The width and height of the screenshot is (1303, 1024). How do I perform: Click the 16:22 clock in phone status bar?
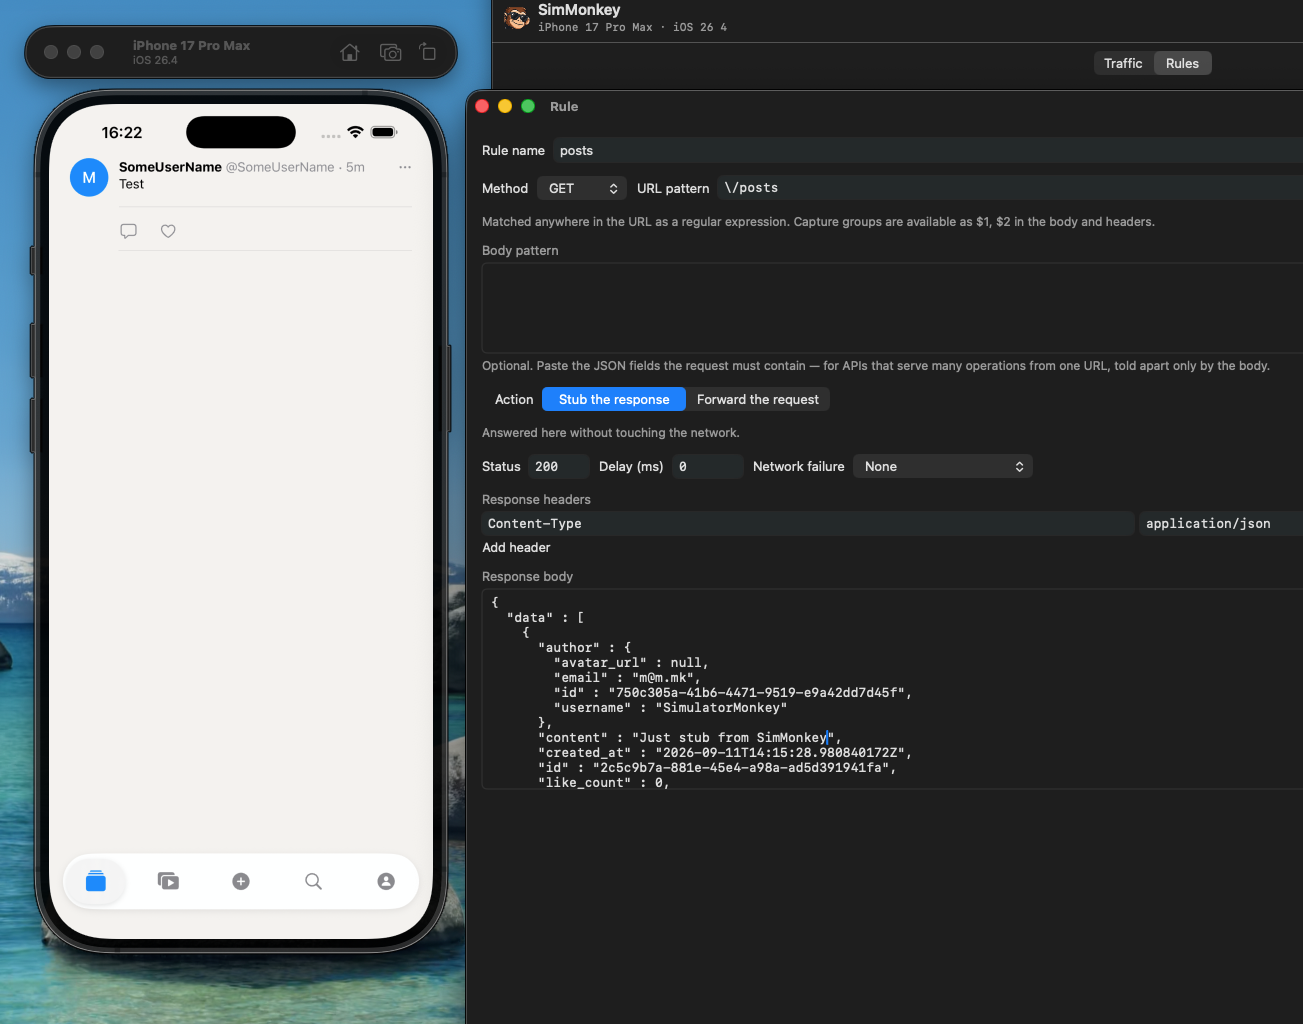122,132
